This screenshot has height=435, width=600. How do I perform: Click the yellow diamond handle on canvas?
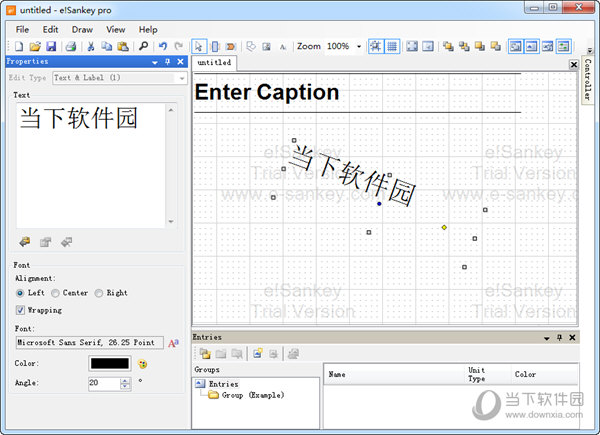coord(444,228)
